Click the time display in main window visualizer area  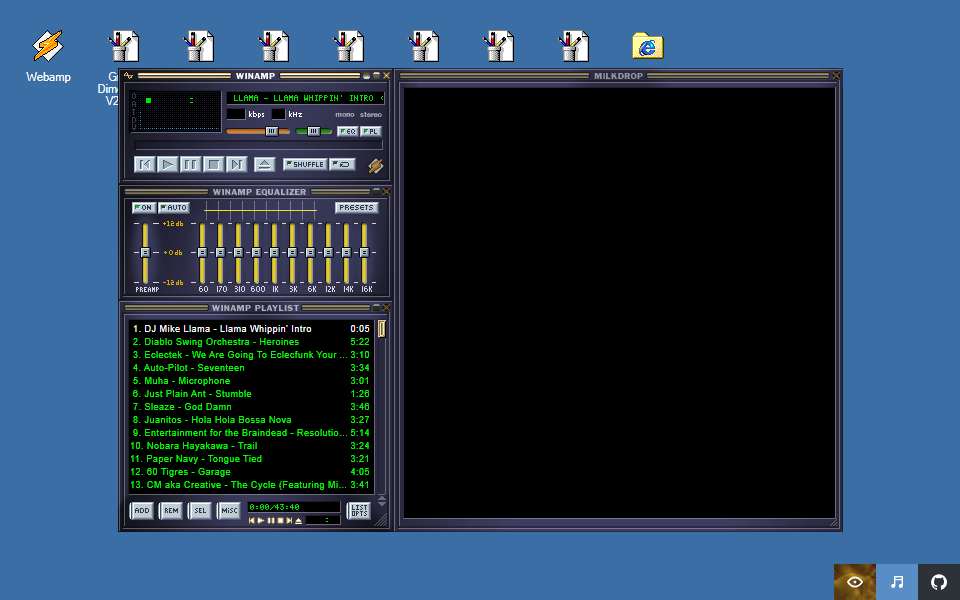tap(176, 100)
